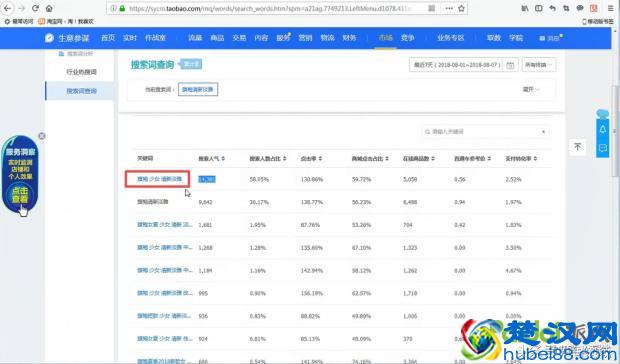Viewport: 620px width, 364px height.
Task: Open the 交易 menu item
Action: click(x=239, y=38)
